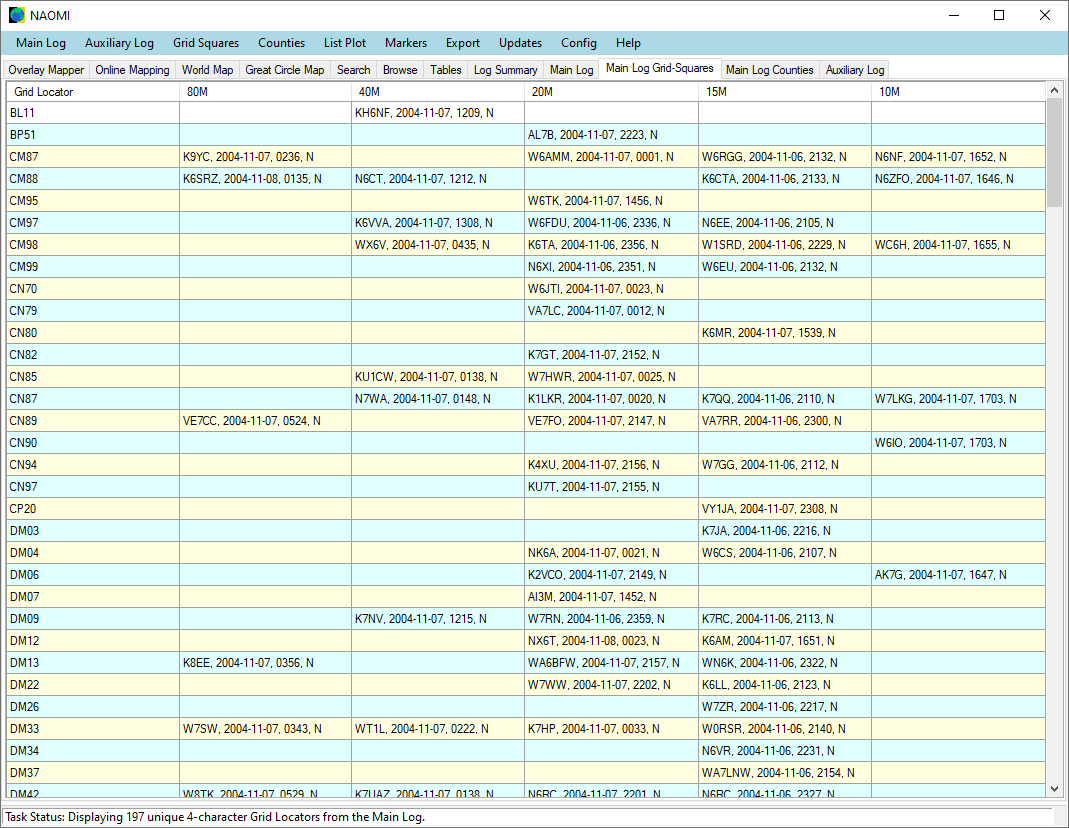Click the W6AMM 20M cell
1069x828 pixels.
point(612,157)
